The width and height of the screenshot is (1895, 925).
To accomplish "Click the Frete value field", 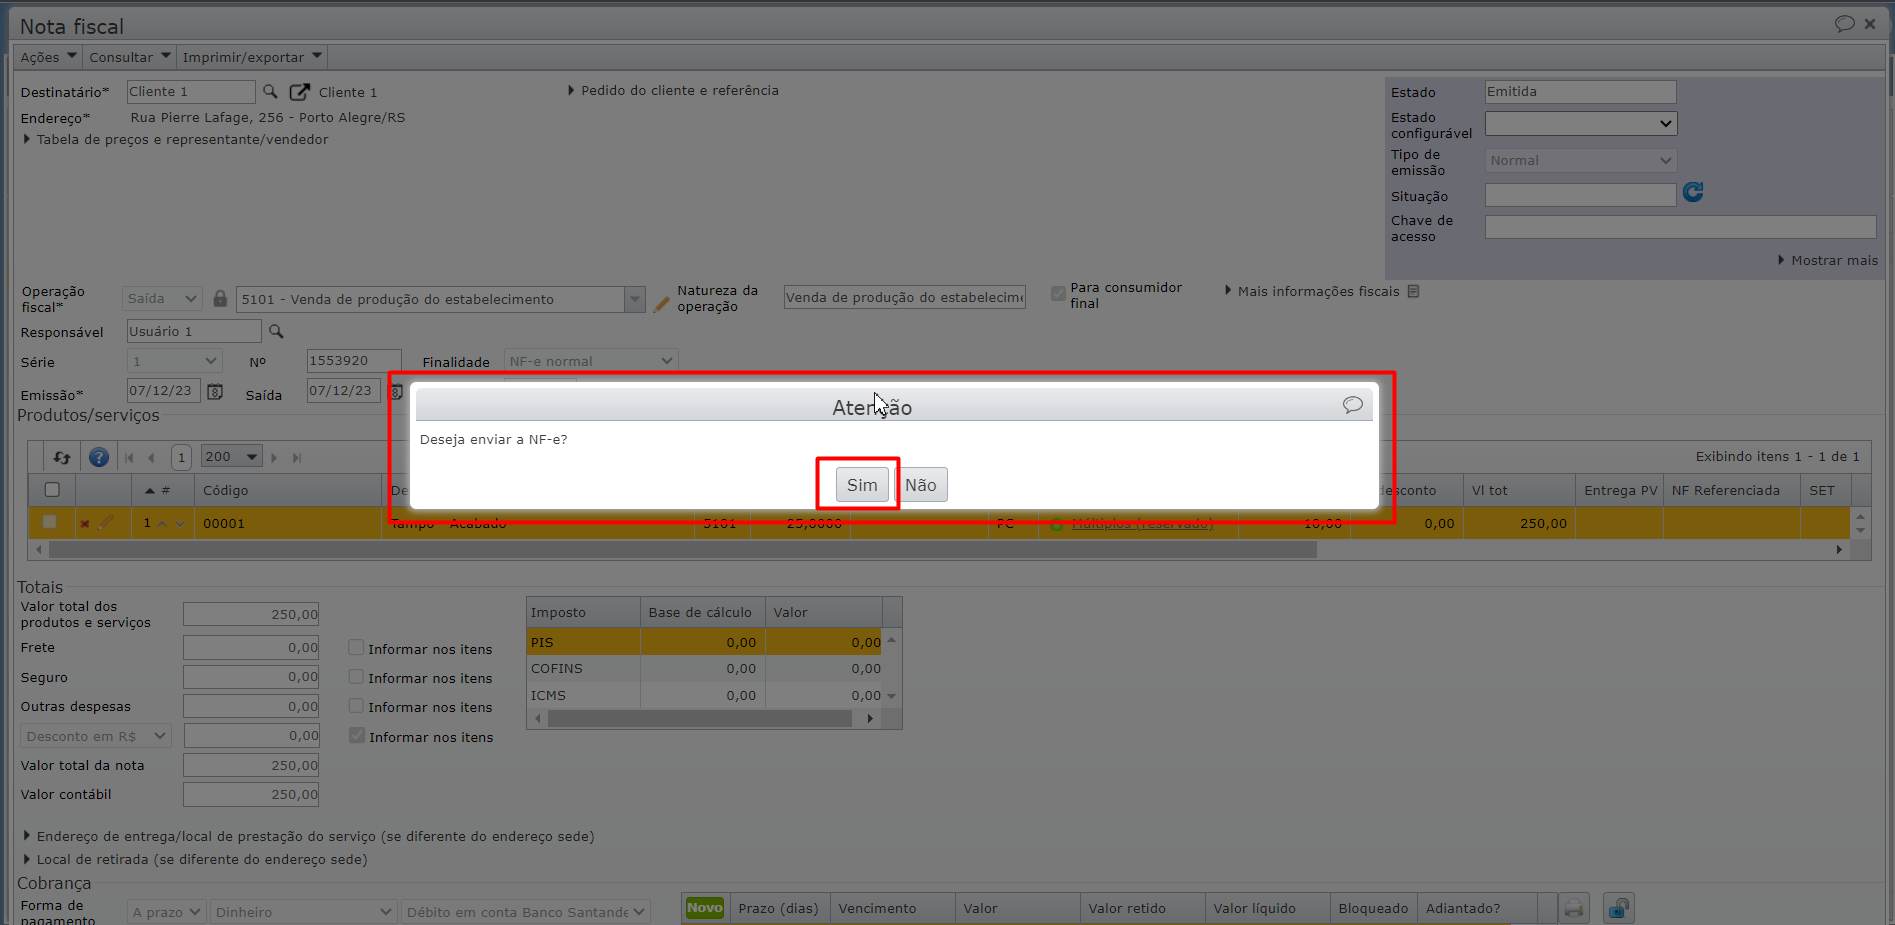I will tap(251, 647).
